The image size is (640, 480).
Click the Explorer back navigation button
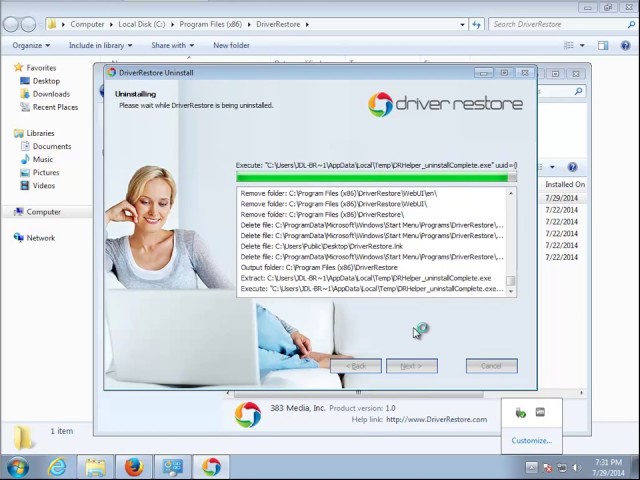tap(11, 24)
